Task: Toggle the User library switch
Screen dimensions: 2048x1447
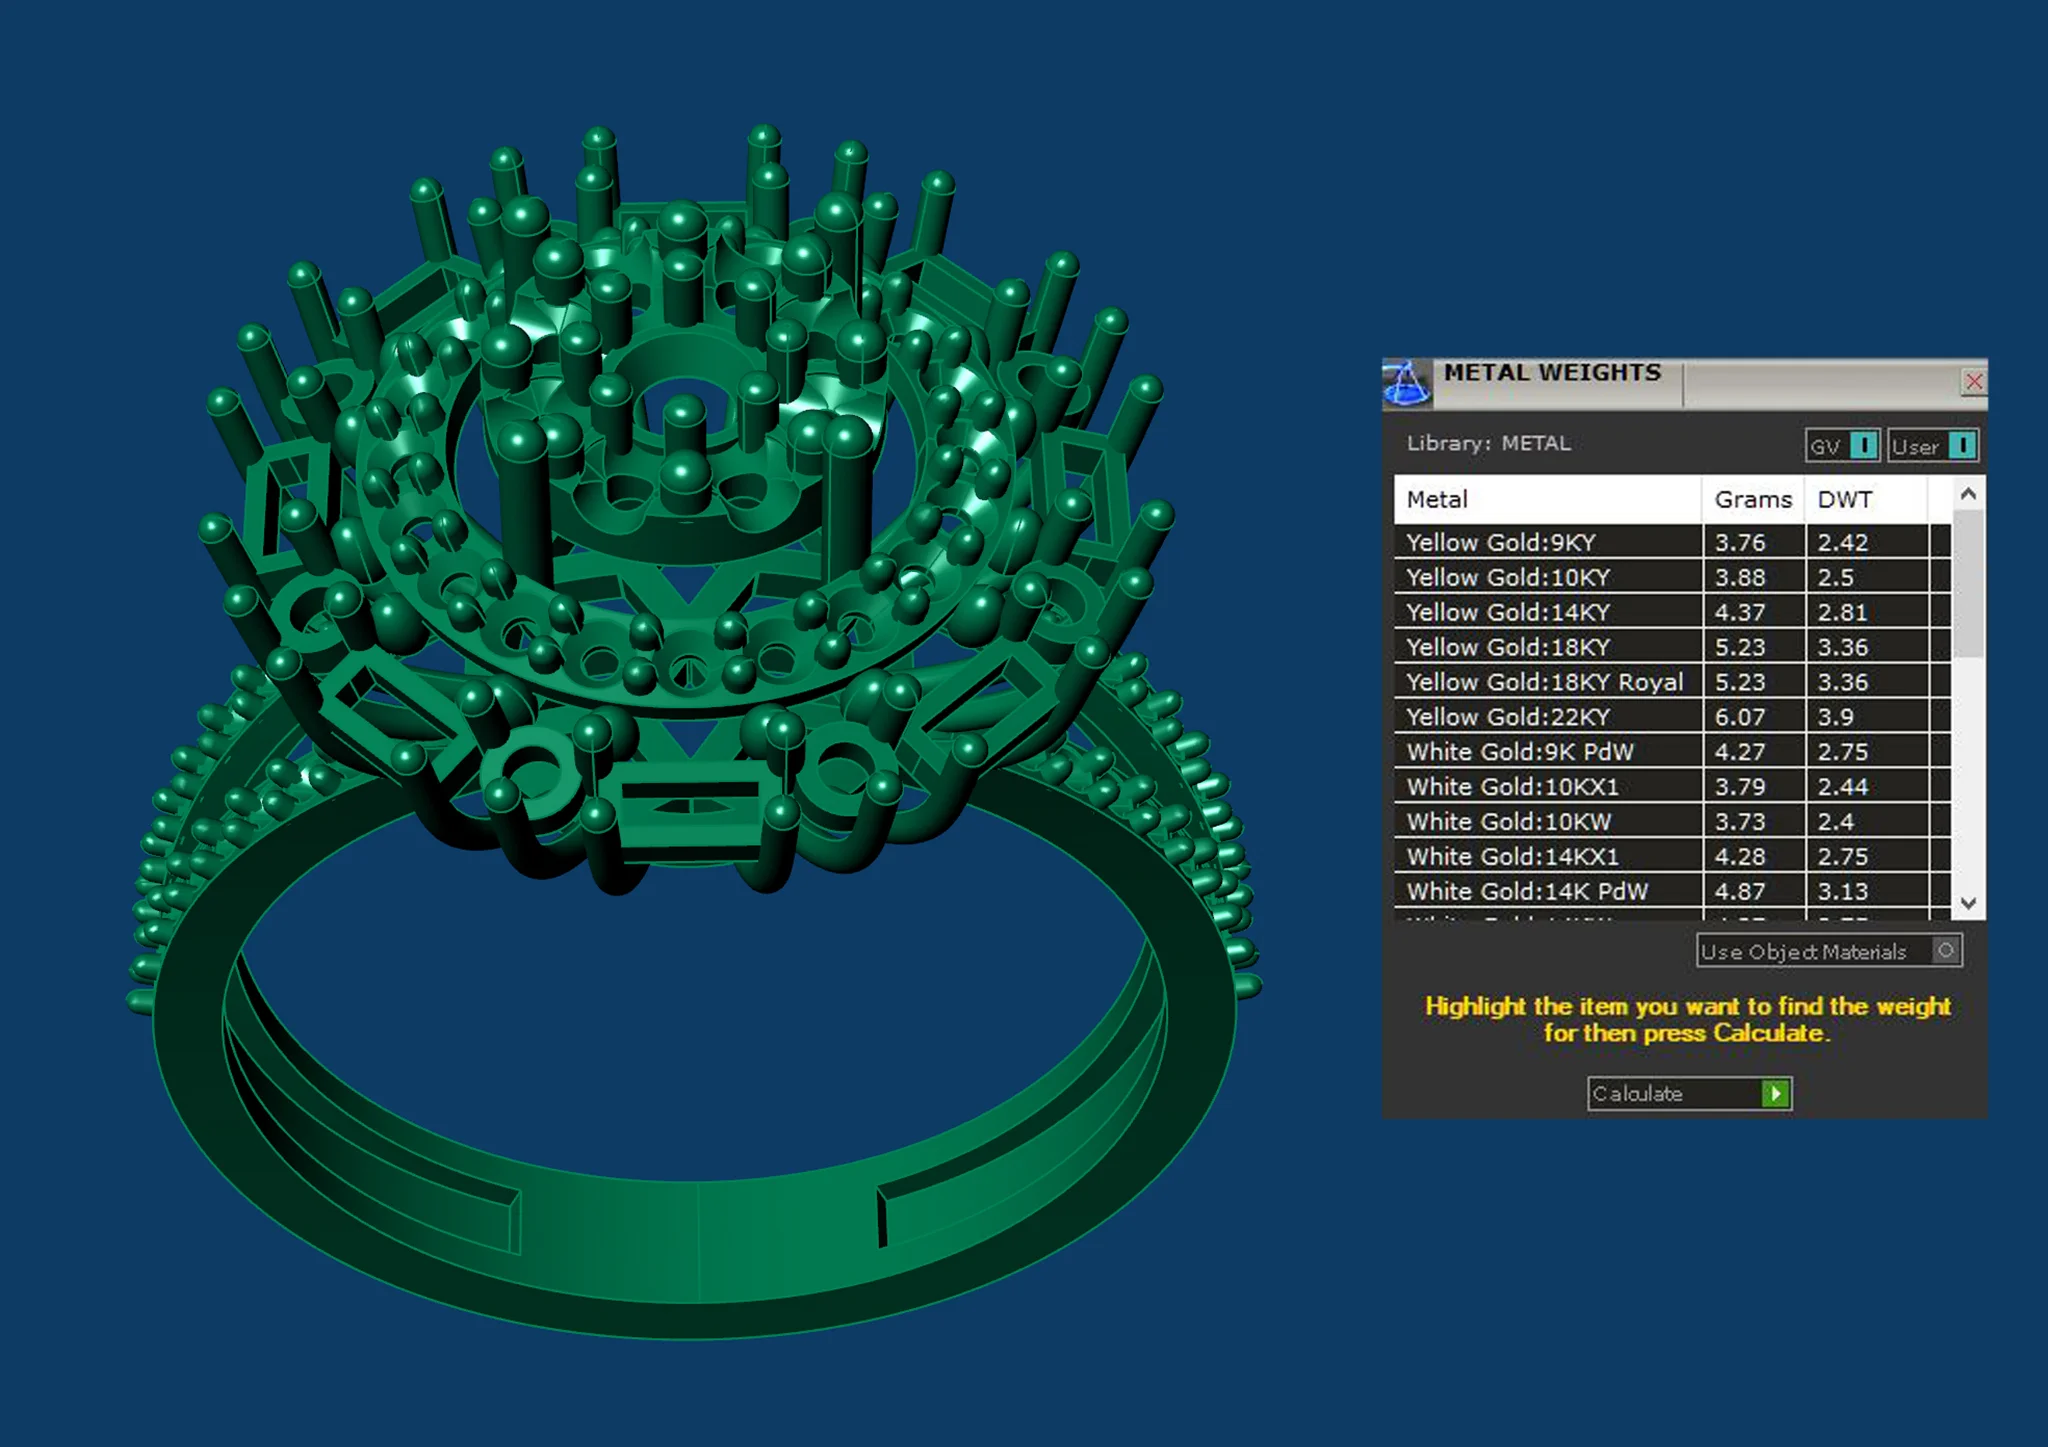Action: click(1933, 446)
